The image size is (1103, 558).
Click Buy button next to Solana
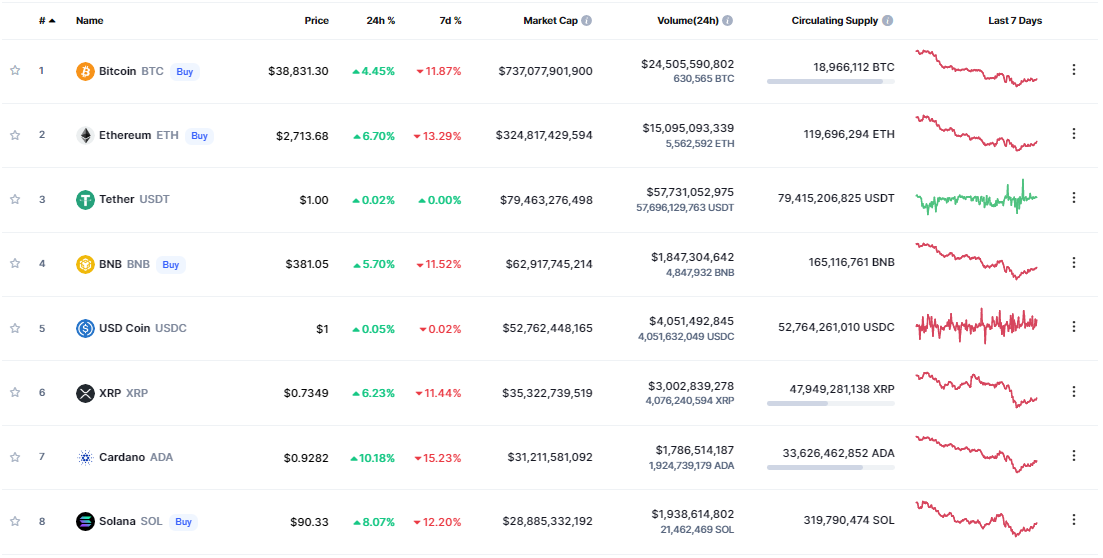tap(183, 522)
